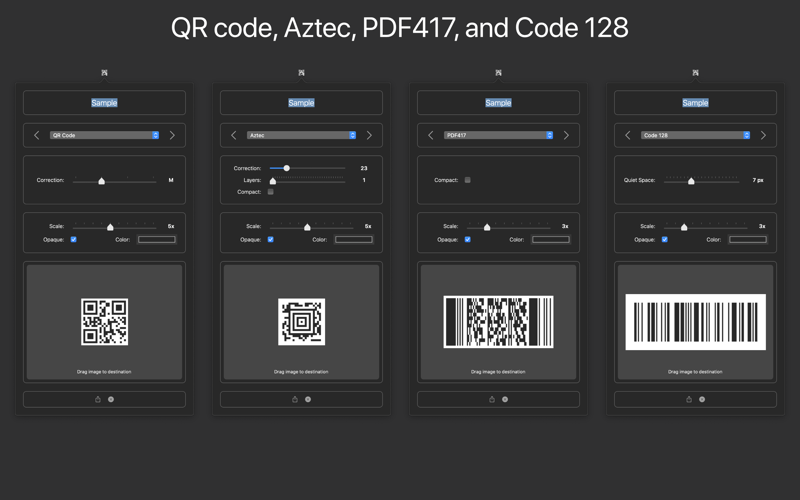Click the round x icon in PDF417 panel
The height and width of the screenshot is (500, 800).
point(505,399)
